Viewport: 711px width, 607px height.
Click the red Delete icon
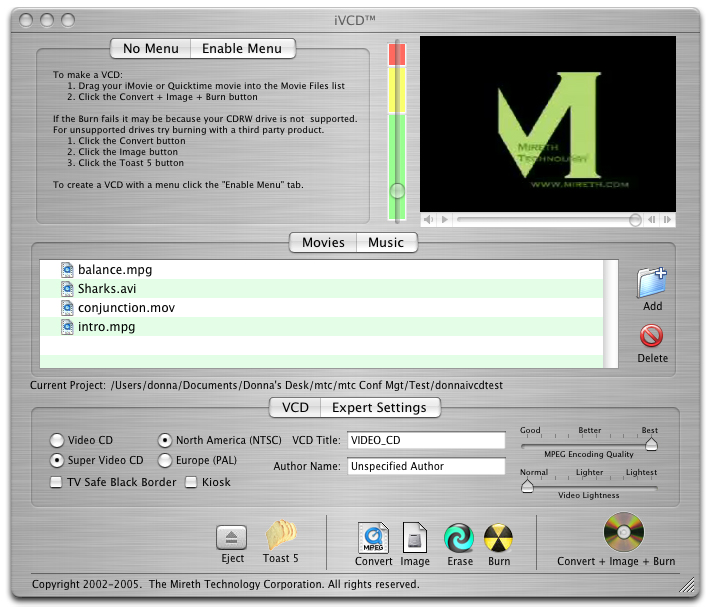point(651,336)
